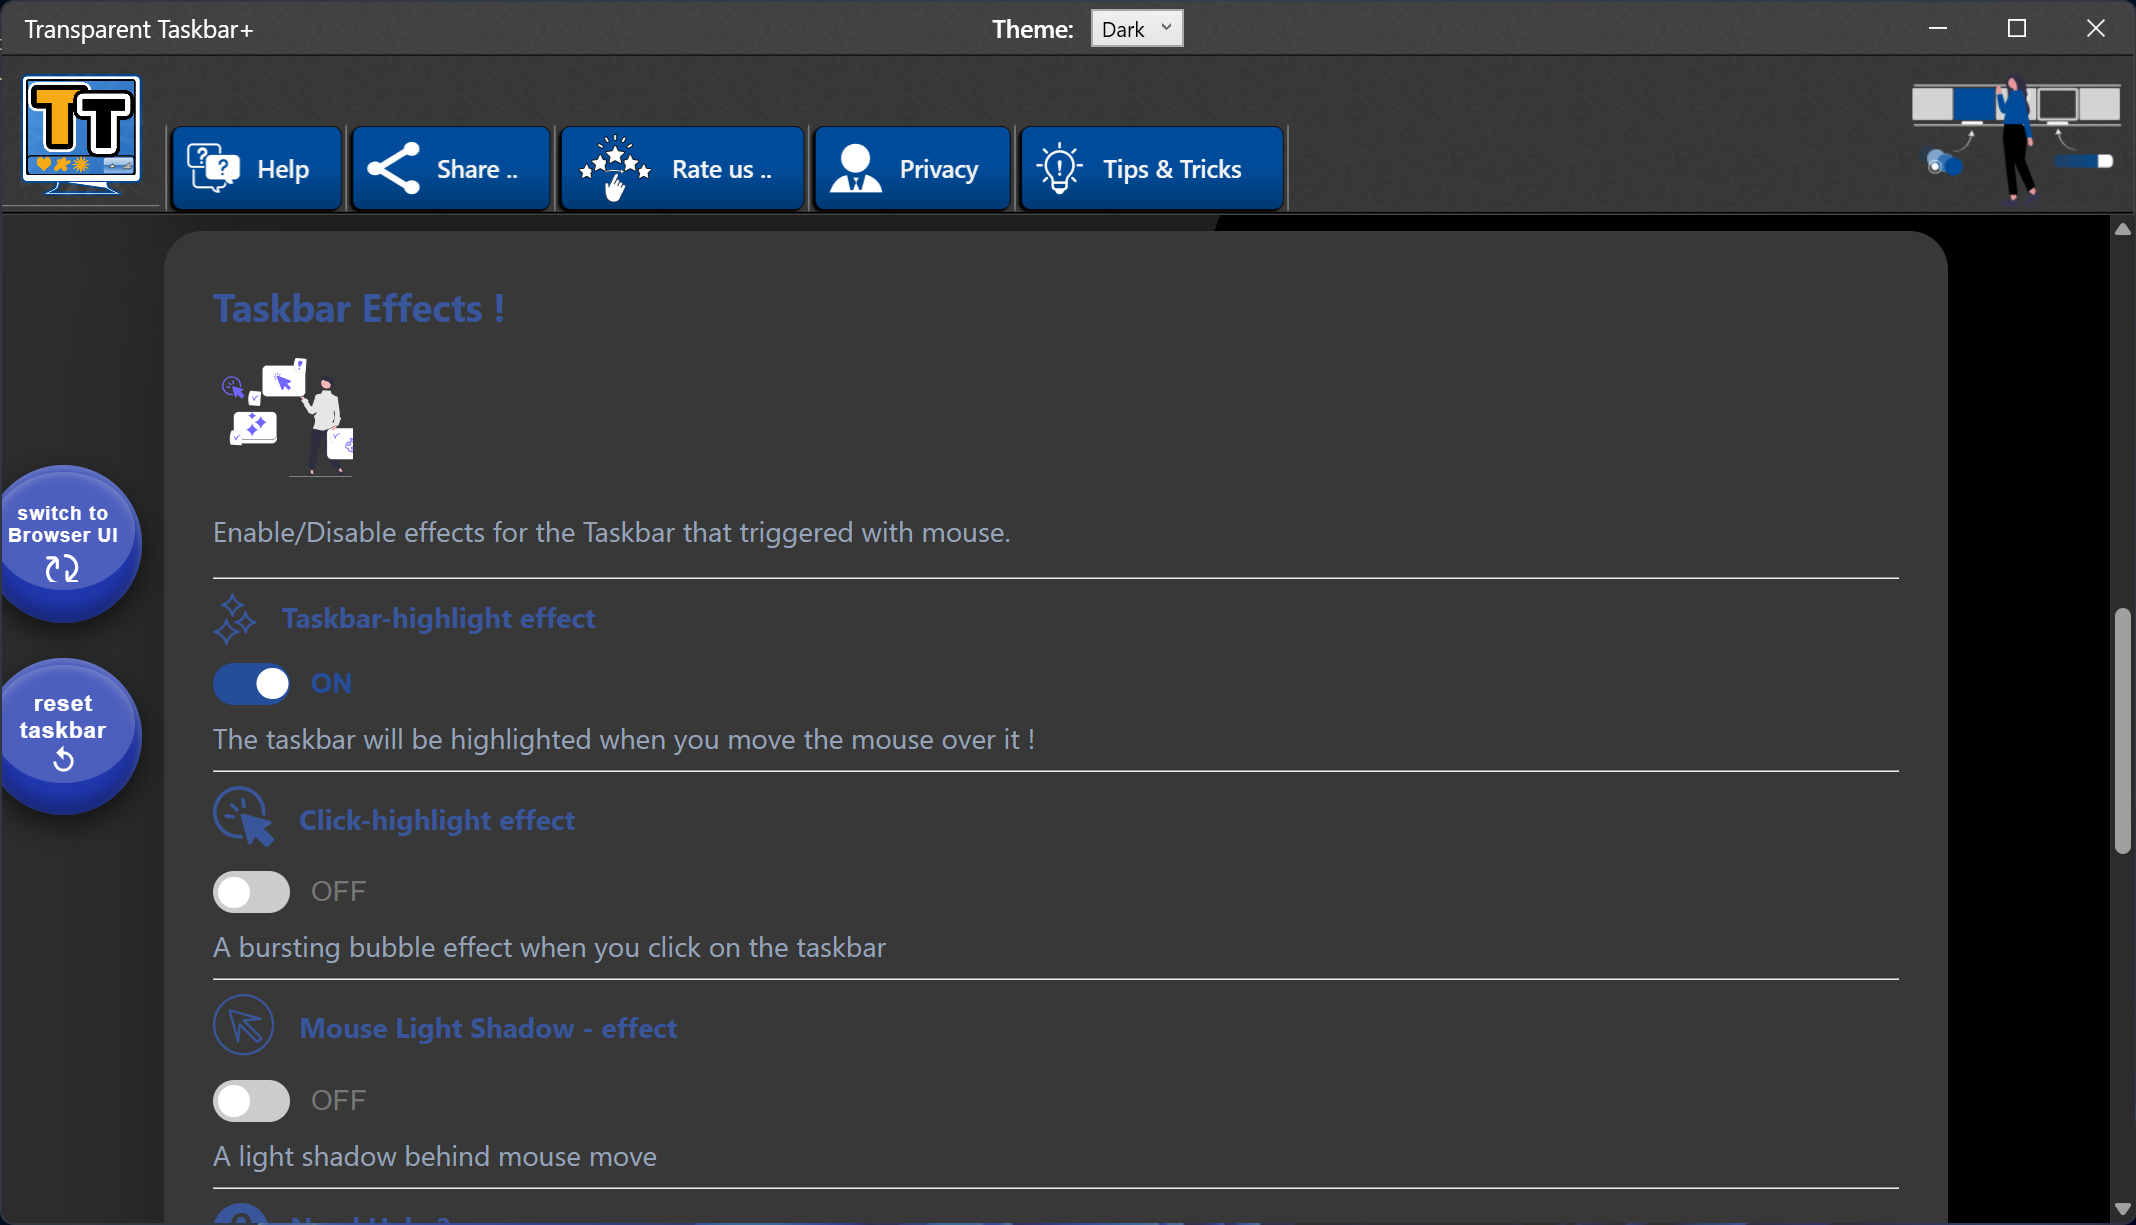Open Help via the question mark speech-bubble icon
The height and width of the screenshot is (1225, 2136).
(212, 166)
